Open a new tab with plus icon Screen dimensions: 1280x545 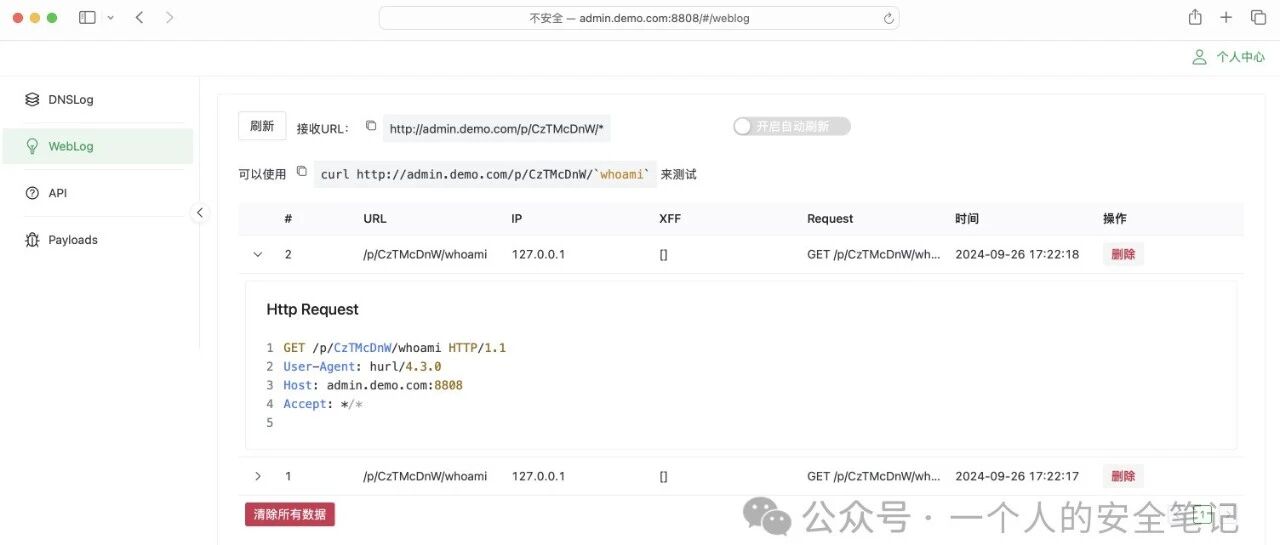[1226, 17]
